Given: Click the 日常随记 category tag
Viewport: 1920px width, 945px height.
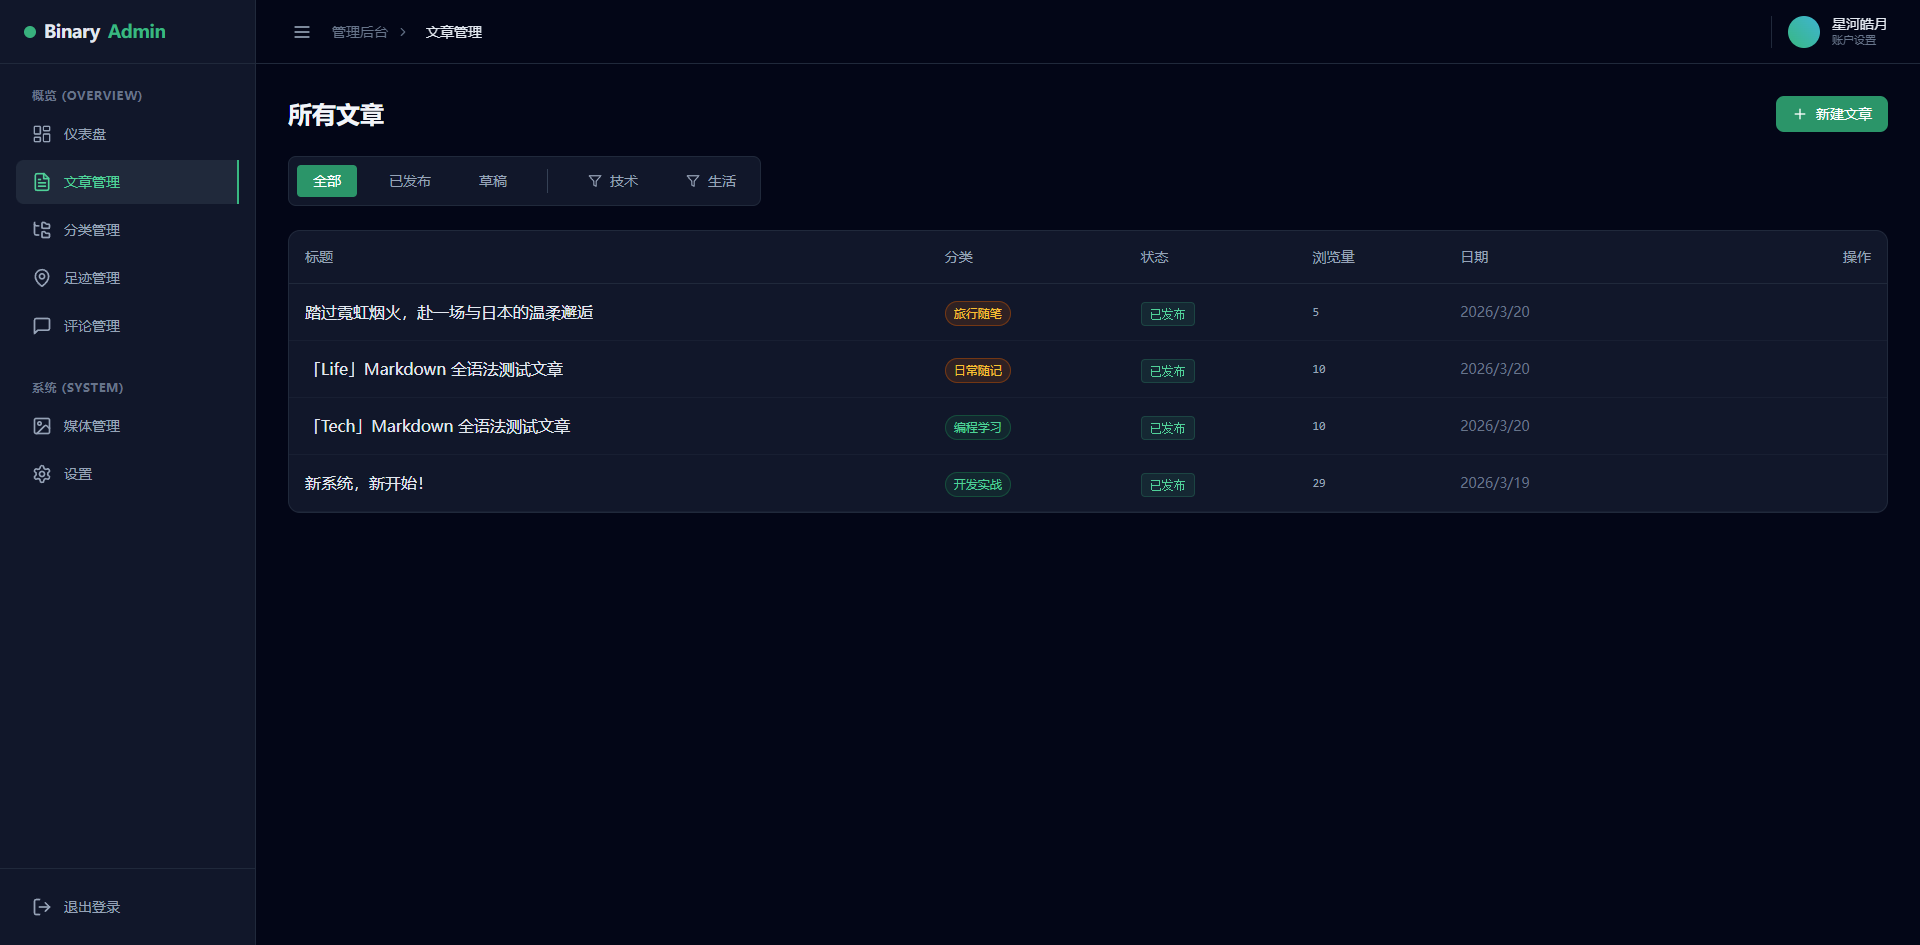Looking at the screenshot, I should click(978, 371).
